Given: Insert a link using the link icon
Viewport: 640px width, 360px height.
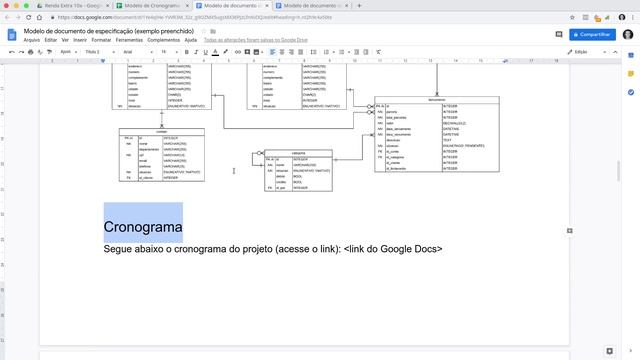Looking at the screenshot, I should (x=238, y=52).
